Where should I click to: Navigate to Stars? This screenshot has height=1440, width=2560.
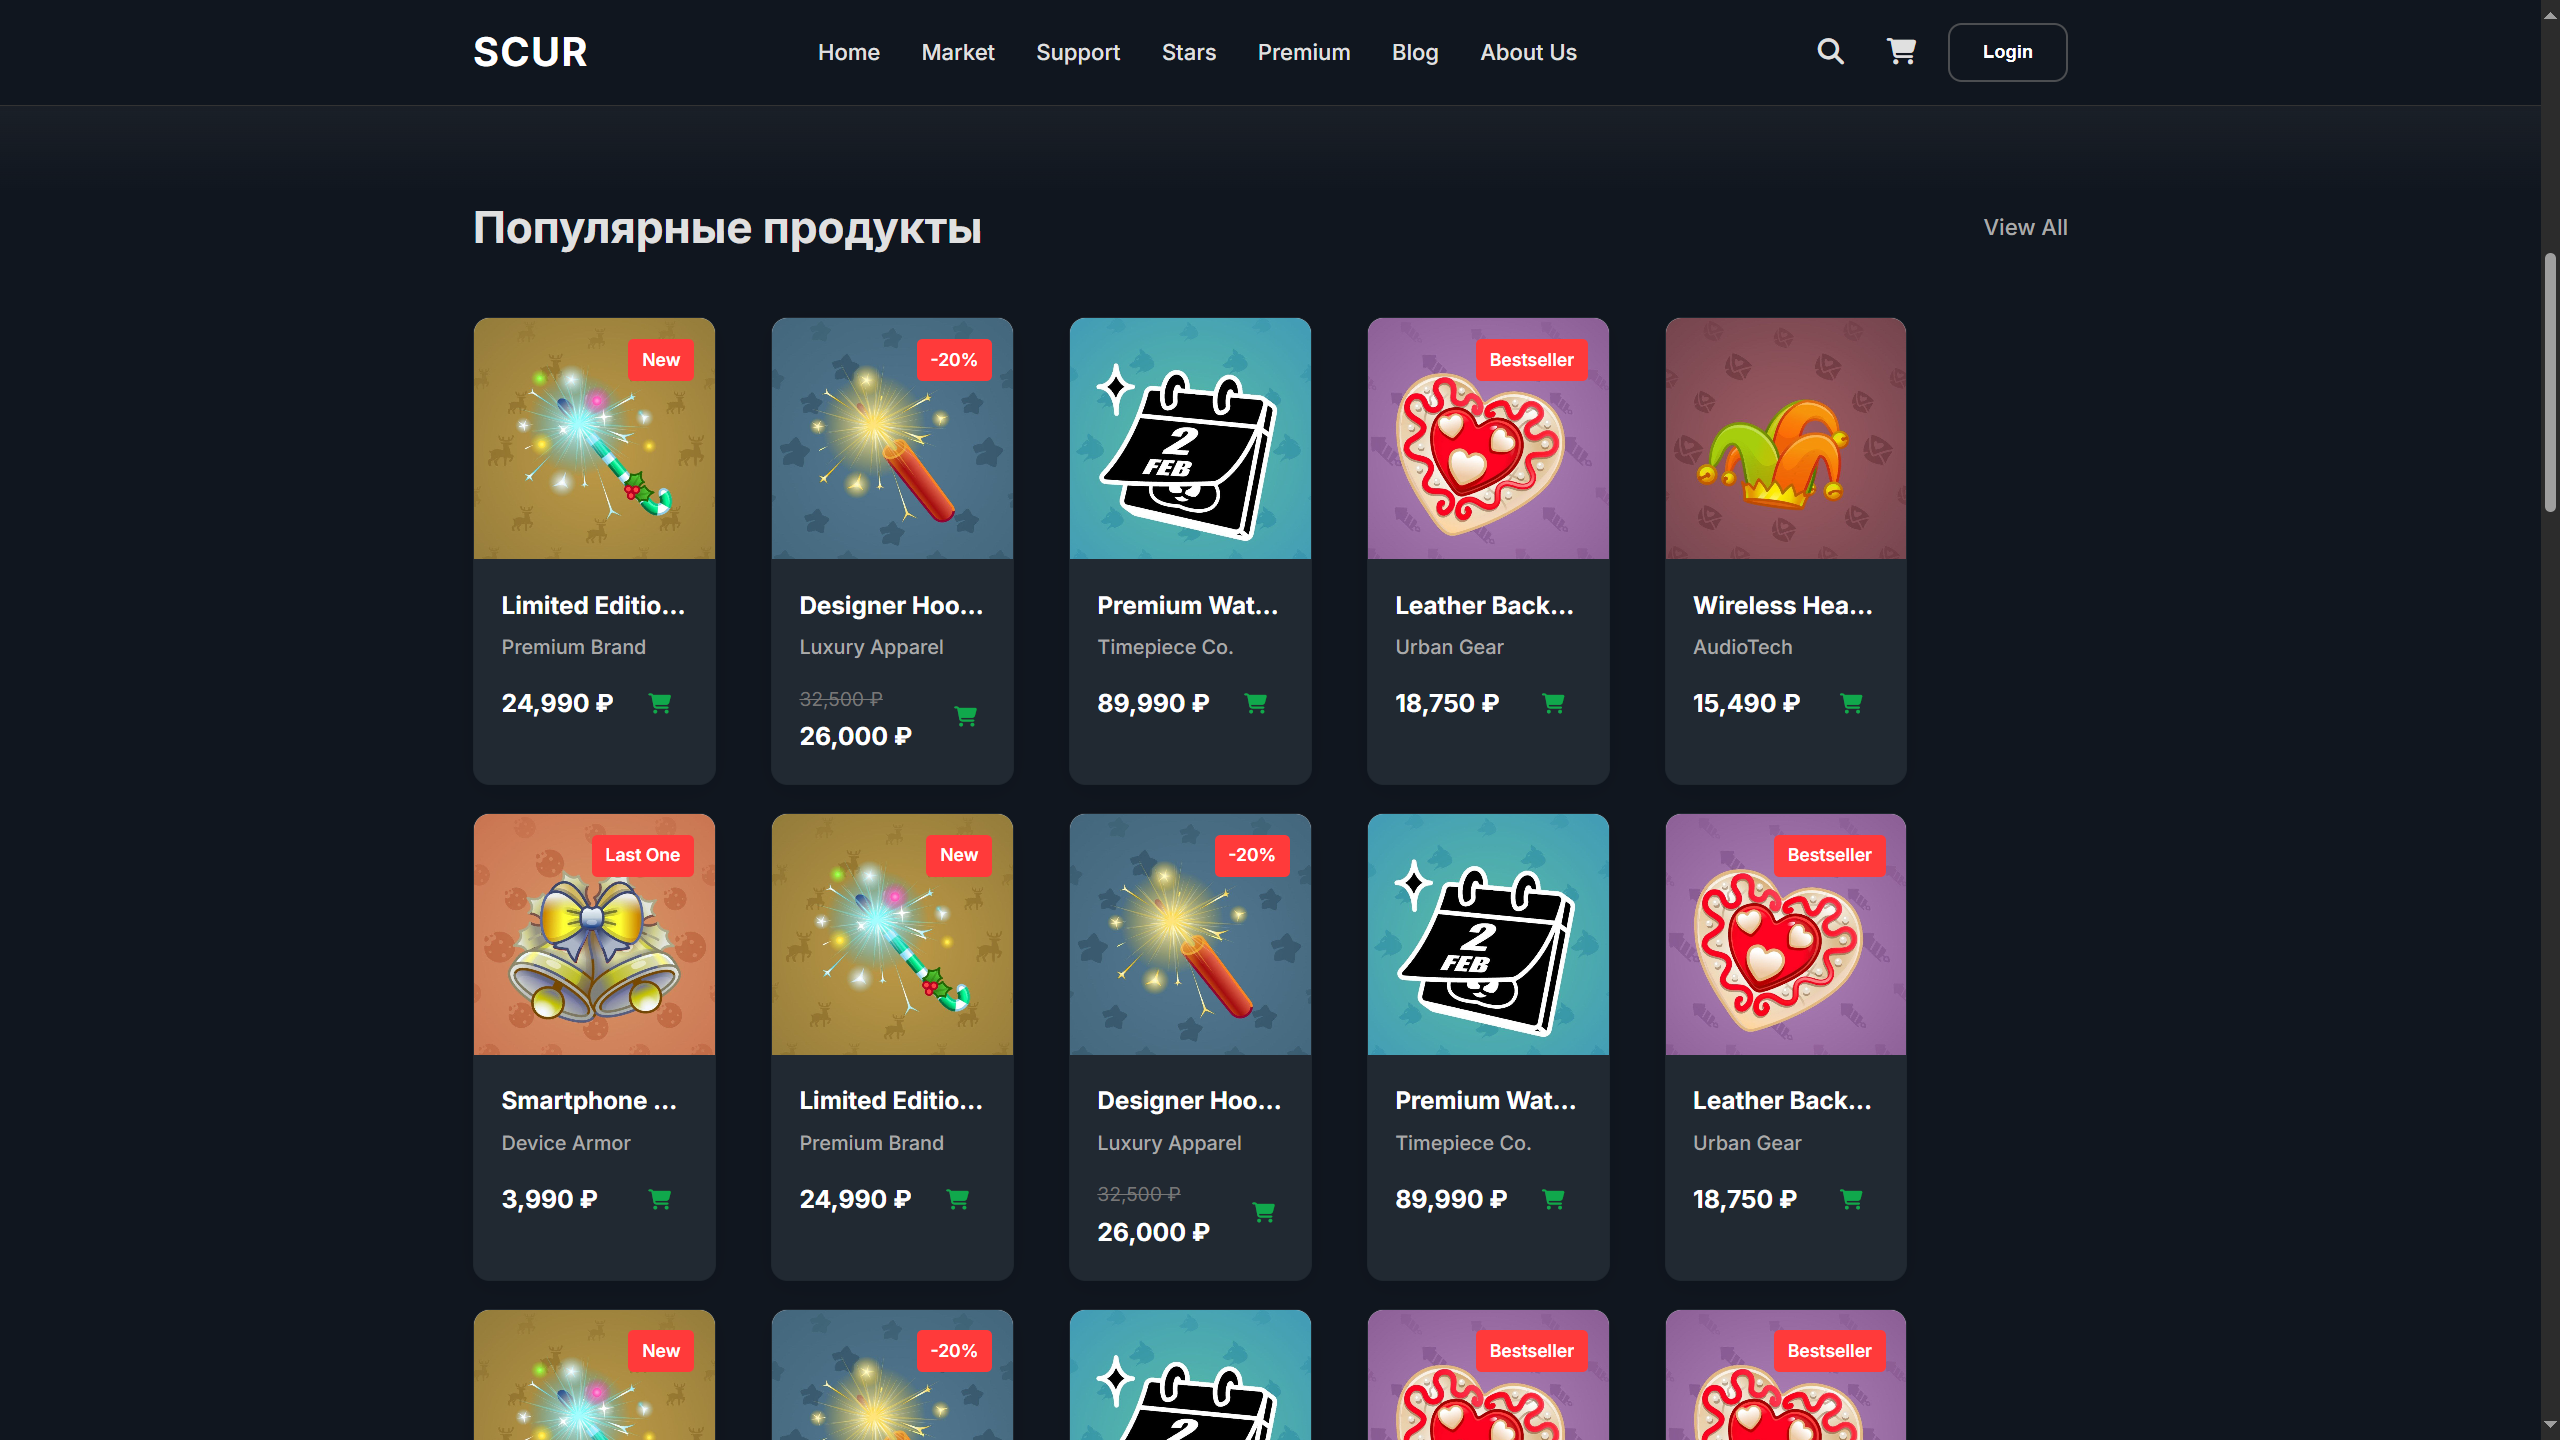[x=1189, y=52]
